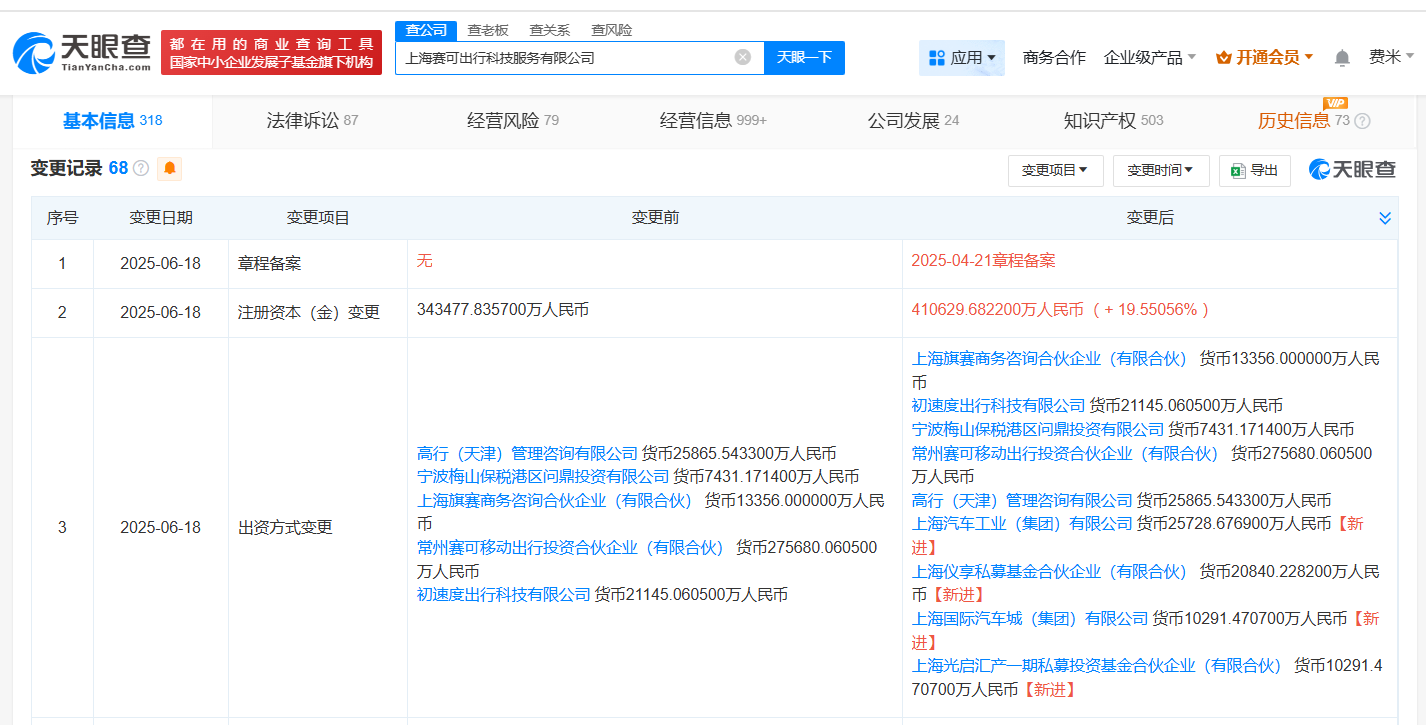Click the 410629.682200万人民币 value
1426x725 pixels.
(x=998, y=310)
